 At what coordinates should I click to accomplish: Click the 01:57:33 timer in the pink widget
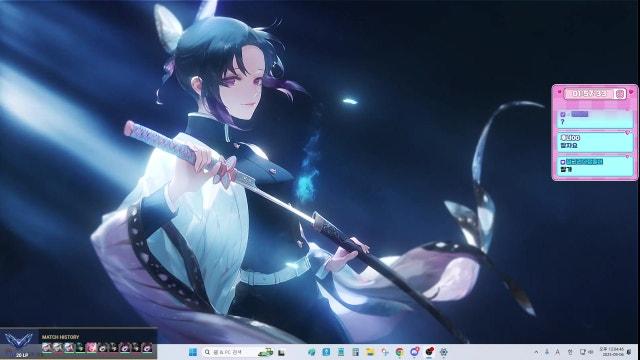588,93
